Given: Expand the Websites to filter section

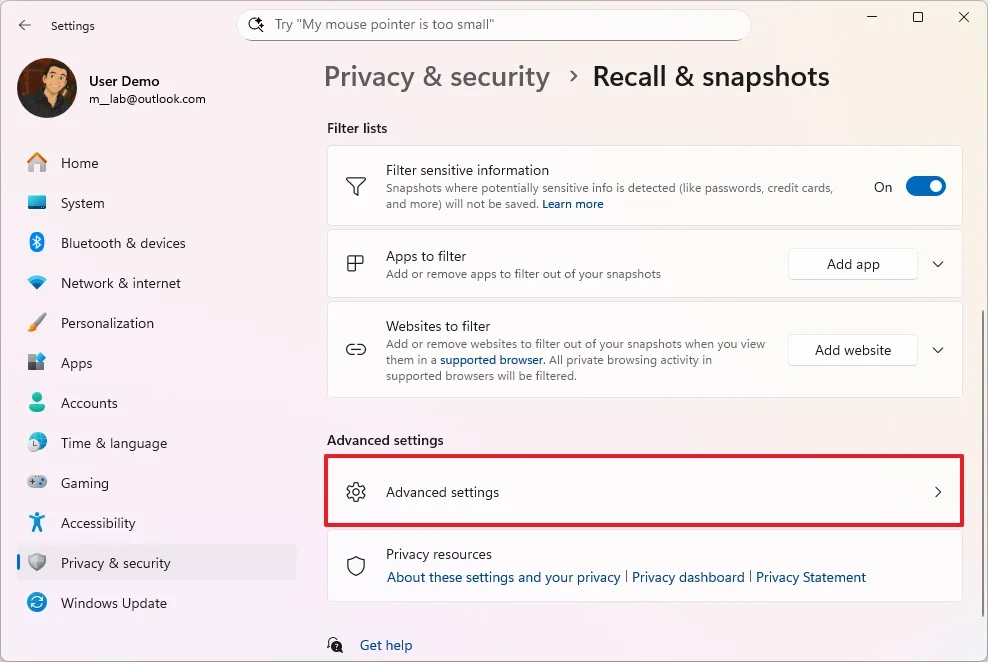Looking at the screenshot, I should pyautogui.click(x=938, y=350).
